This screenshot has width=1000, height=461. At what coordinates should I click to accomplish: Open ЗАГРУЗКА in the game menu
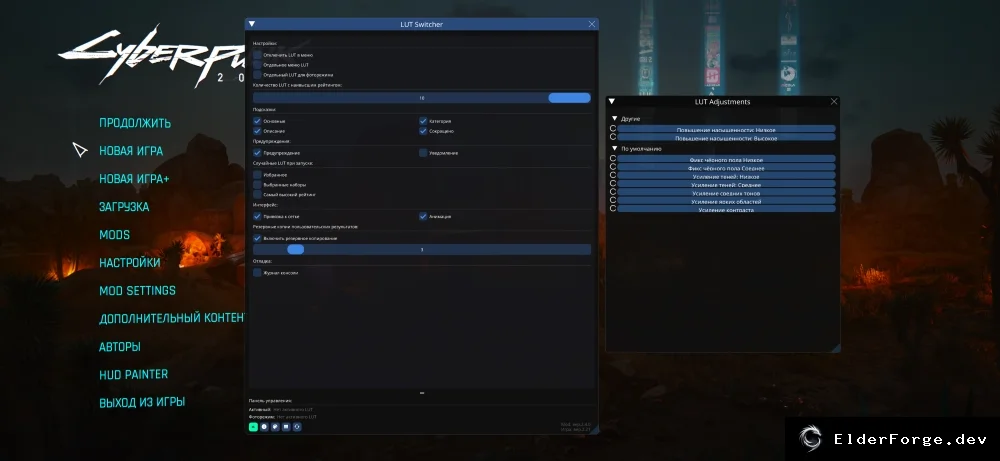point(124,207)
